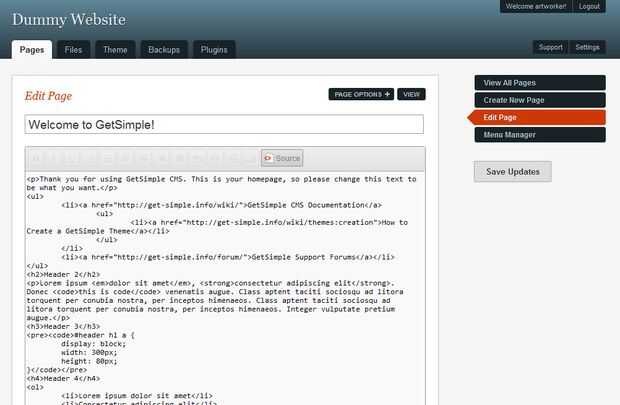Focus the page title field 'Welcome to GetSimple!'
Viewport: 620px width, 405px height.
(224, 125)
